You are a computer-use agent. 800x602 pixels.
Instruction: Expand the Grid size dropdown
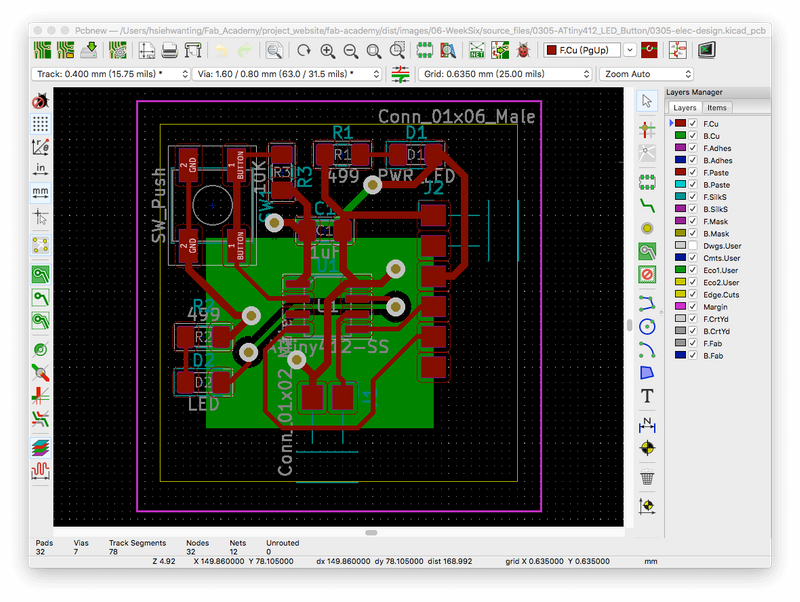505,74
